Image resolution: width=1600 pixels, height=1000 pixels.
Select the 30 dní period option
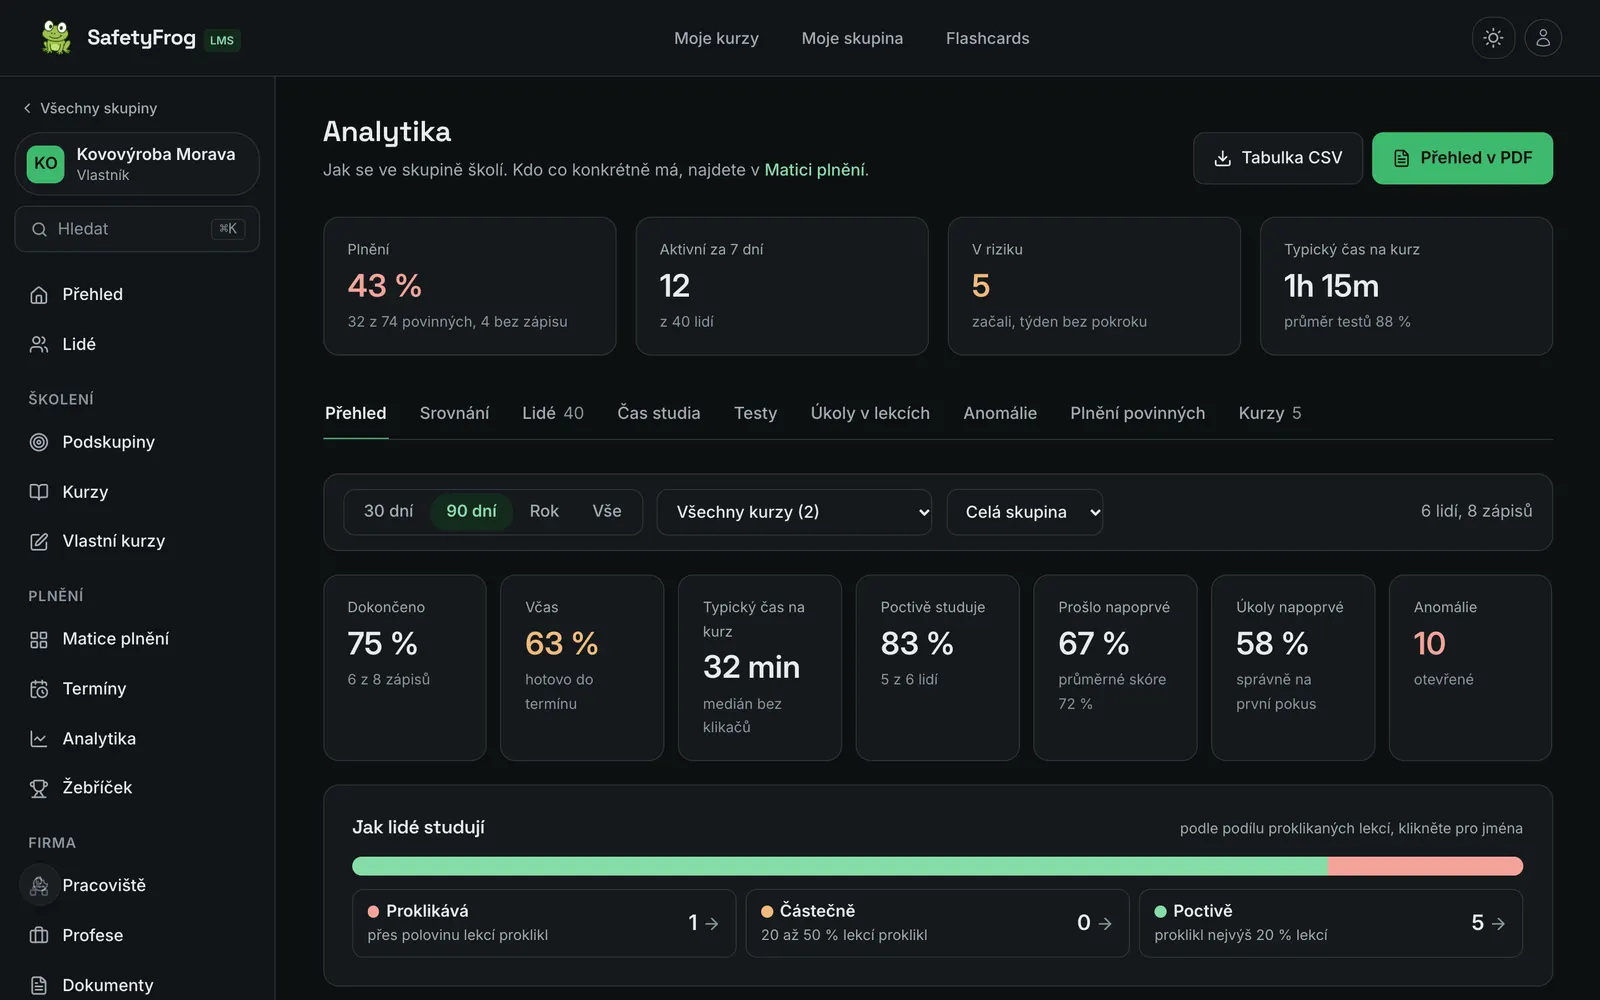pos(388,511)
